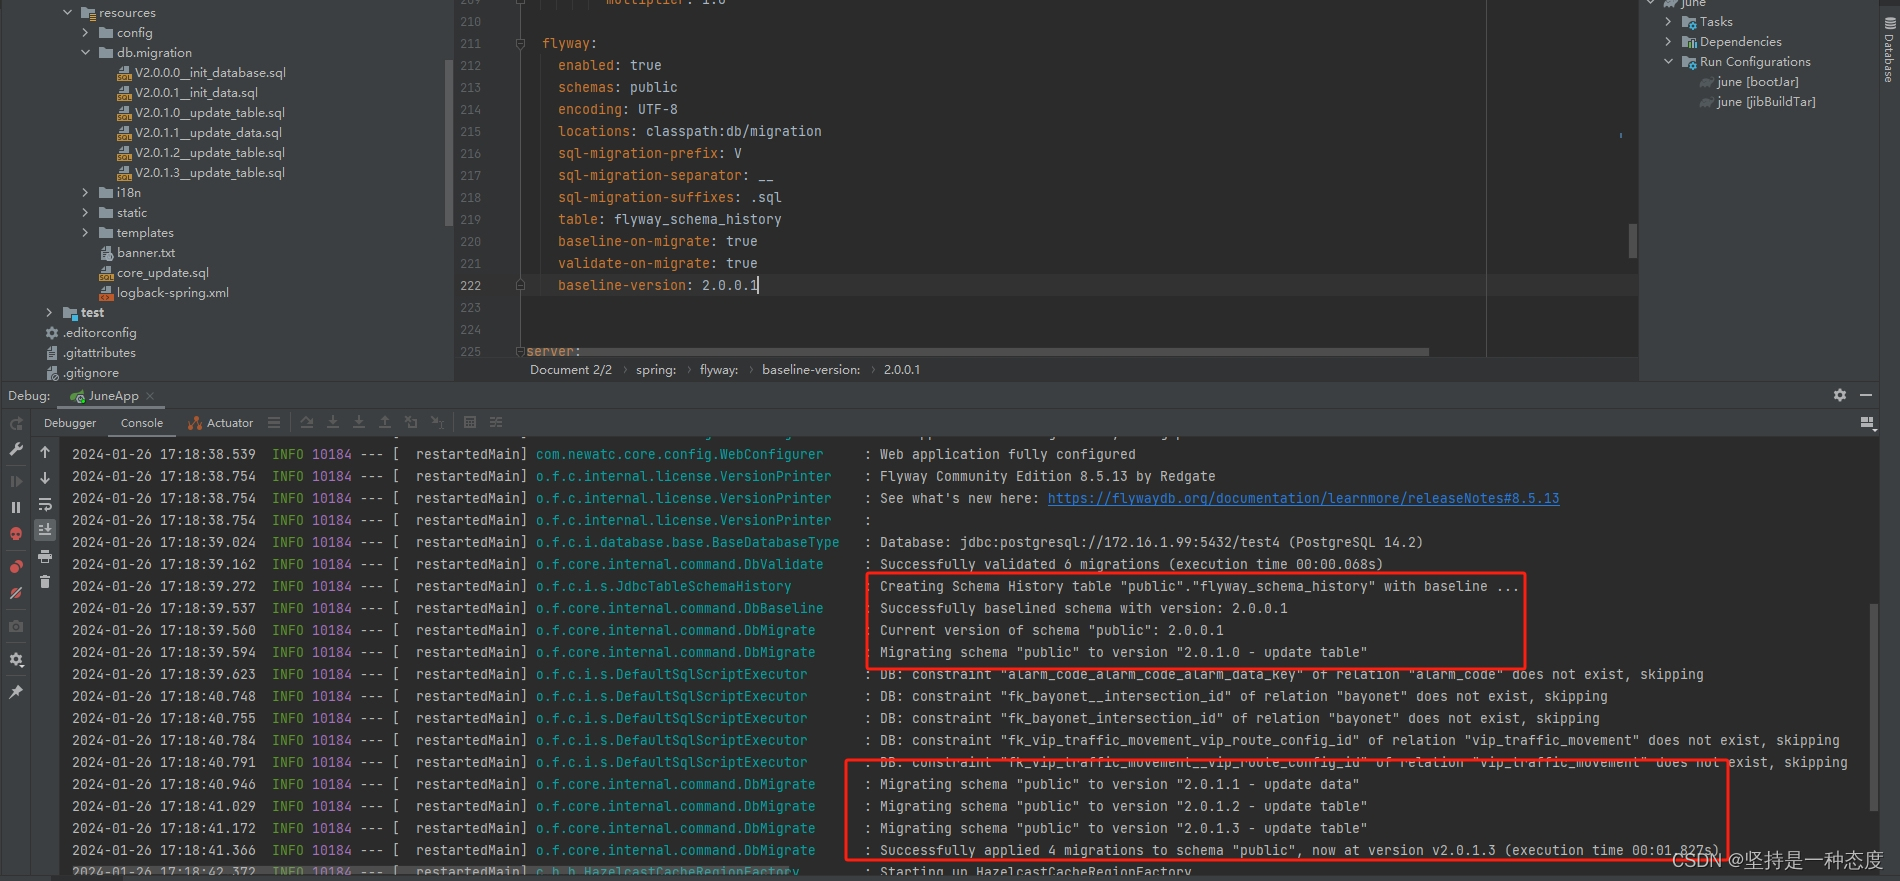Close the JuneApp debug tab
Screen dimensions: 1900x881
coord(150,396)
